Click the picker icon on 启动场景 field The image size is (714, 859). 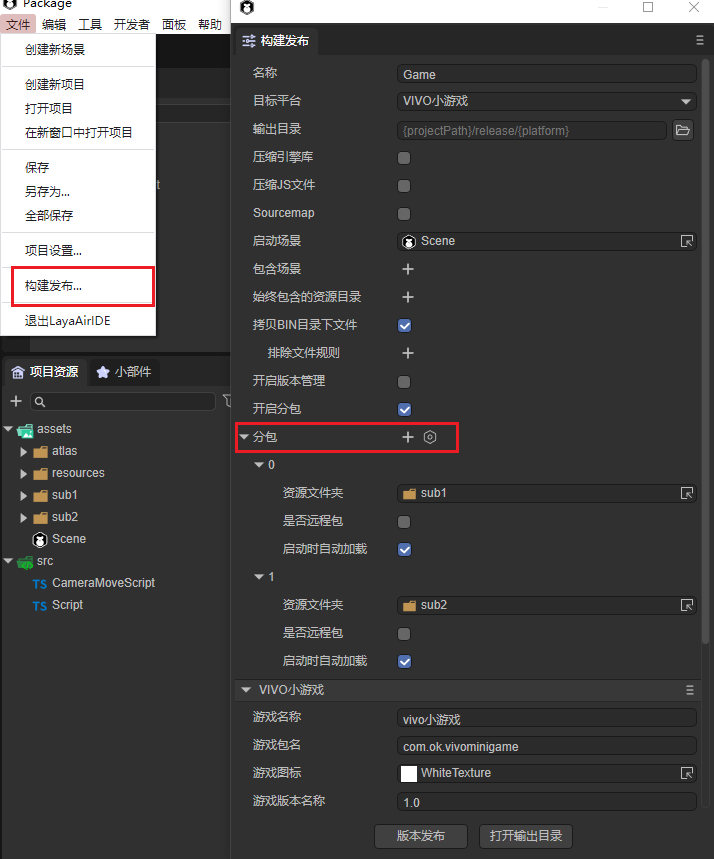(x=687, y=241)
